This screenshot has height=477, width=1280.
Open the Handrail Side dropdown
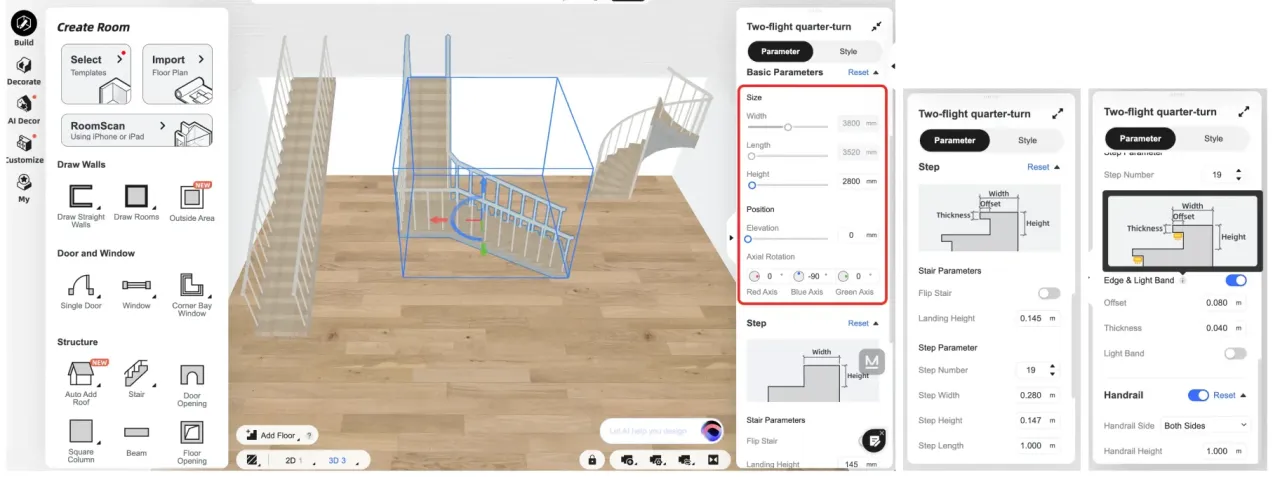tap(1205, 425)
